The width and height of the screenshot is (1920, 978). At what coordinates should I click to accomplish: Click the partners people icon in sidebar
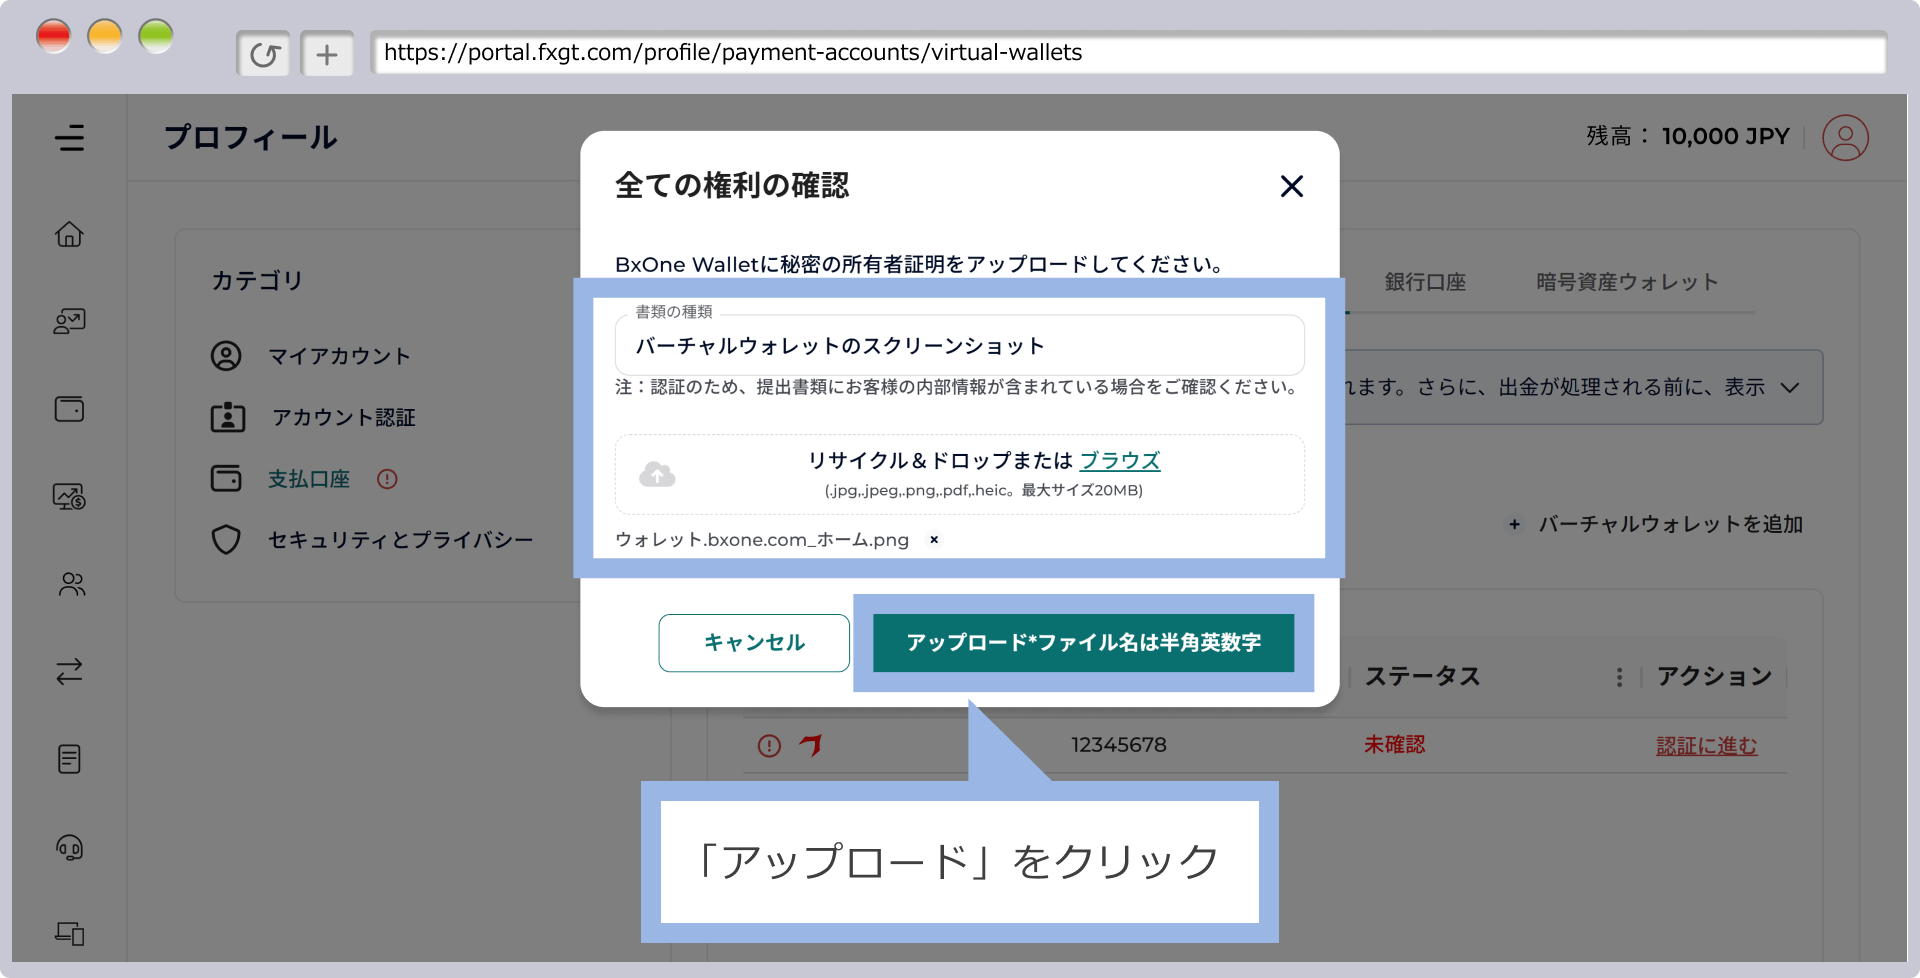[70, 584]
